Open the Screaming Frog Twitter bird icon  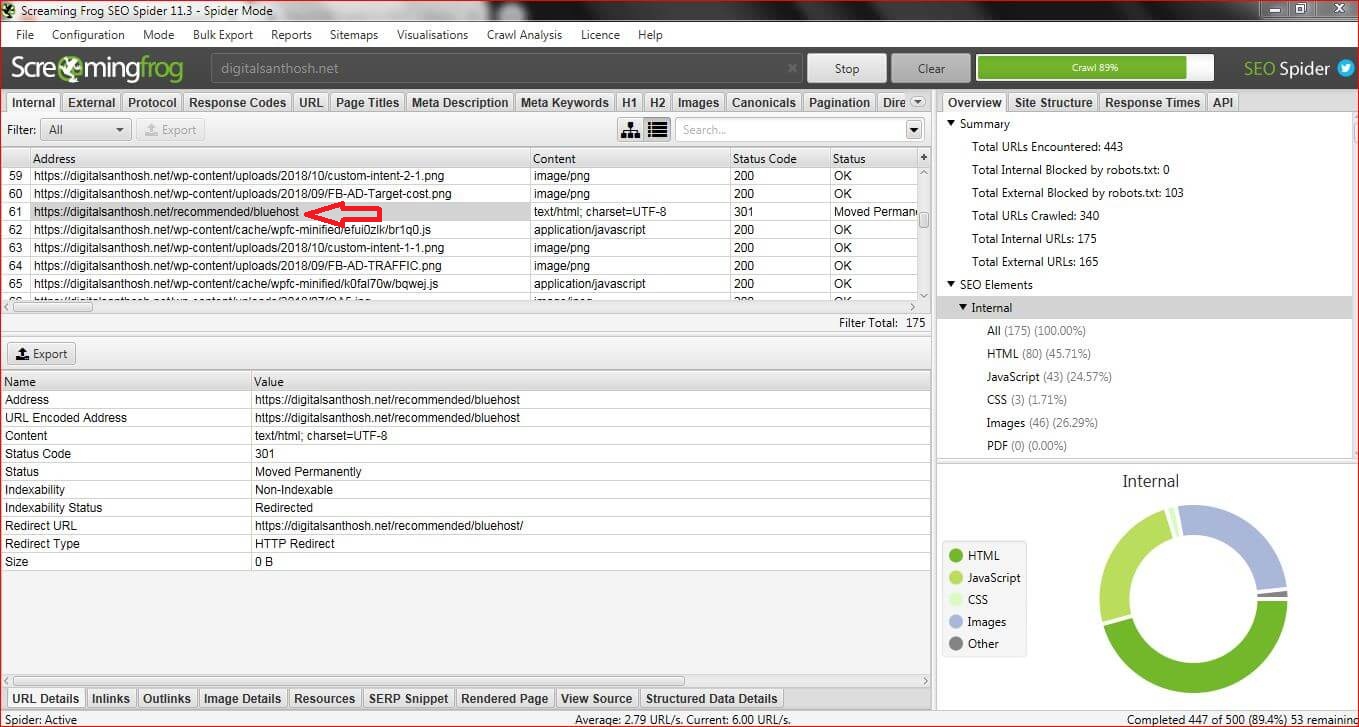coord(1345,69)
